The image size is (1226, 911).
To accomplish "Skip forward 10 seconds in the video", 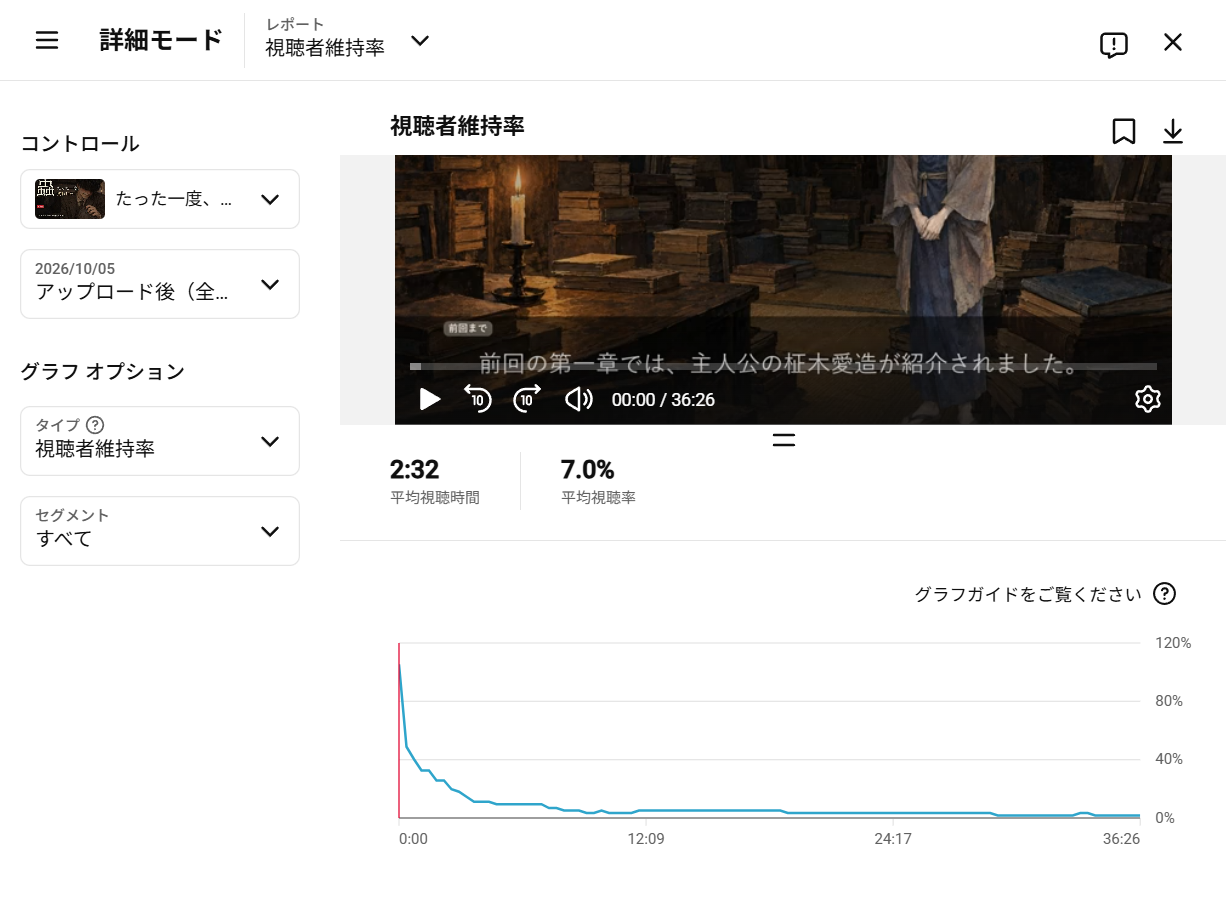I will coord(527,399).
